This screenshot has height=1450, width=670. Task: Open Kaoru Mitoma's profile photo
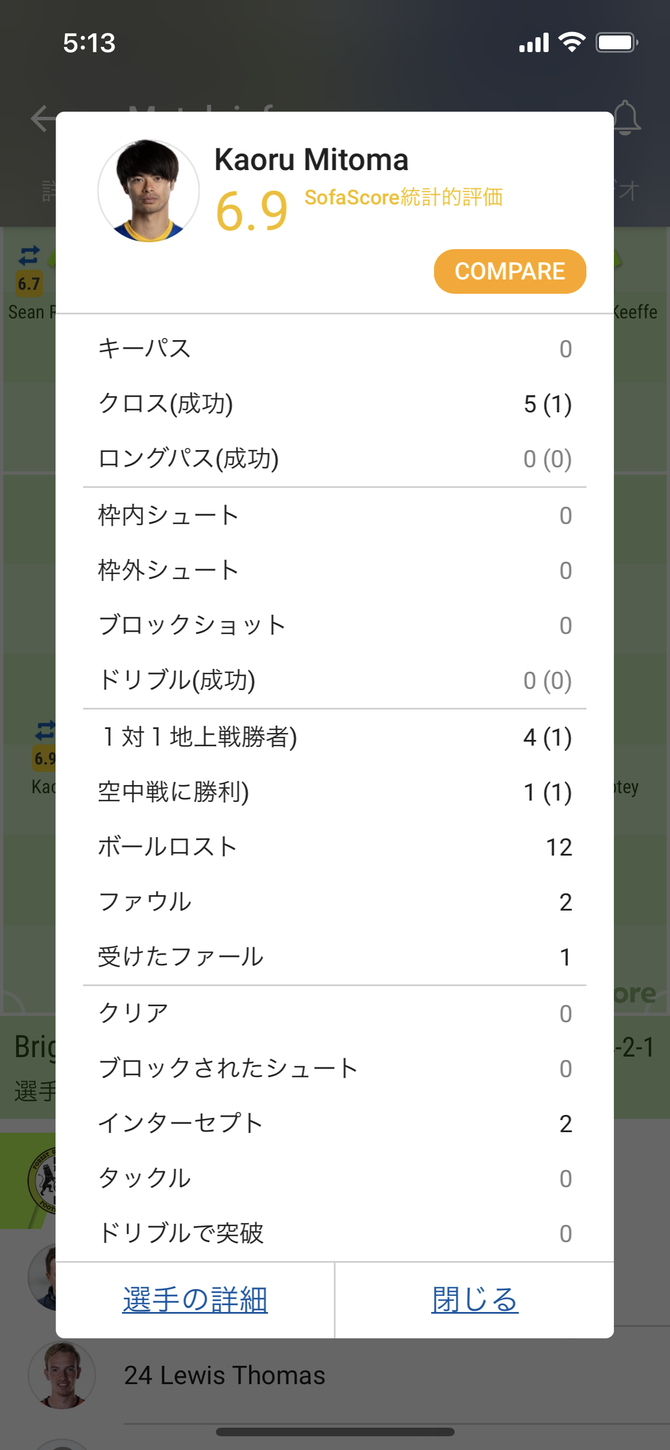[148, 191]
